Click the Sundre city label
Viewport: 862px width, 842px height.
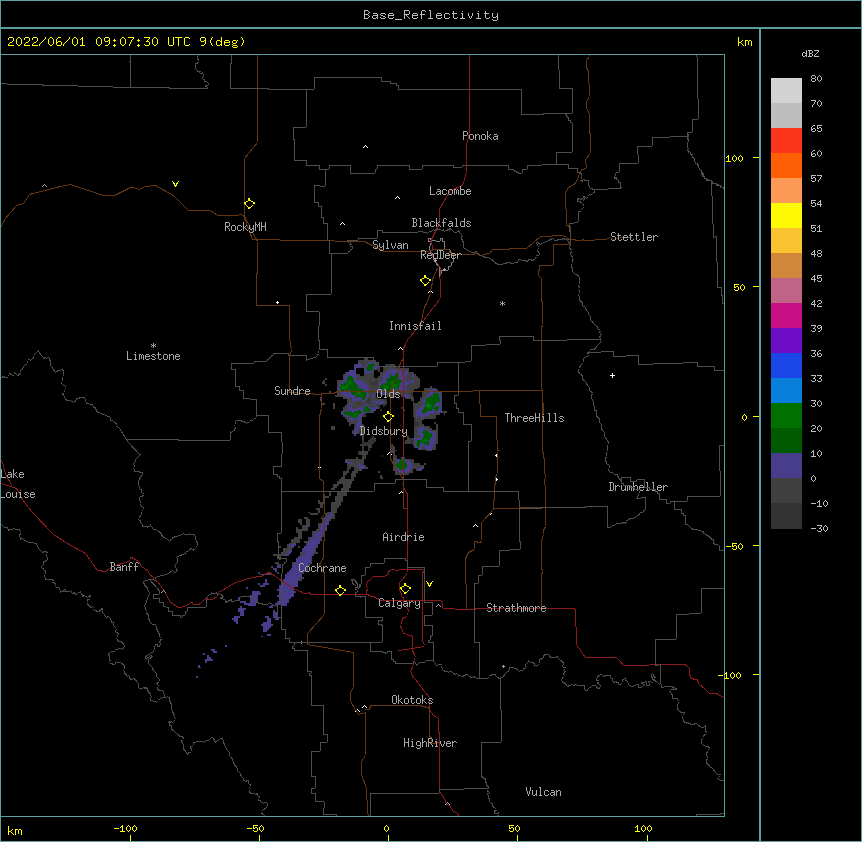click(x=292, y=391)
